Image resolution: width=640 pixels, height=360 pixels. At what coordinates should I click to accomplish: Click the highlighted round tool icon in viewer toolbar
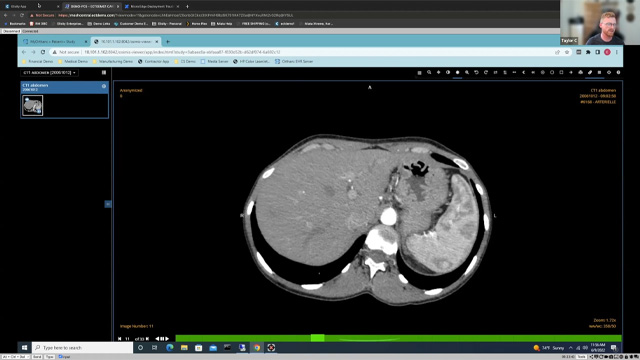tap(458, 73)
